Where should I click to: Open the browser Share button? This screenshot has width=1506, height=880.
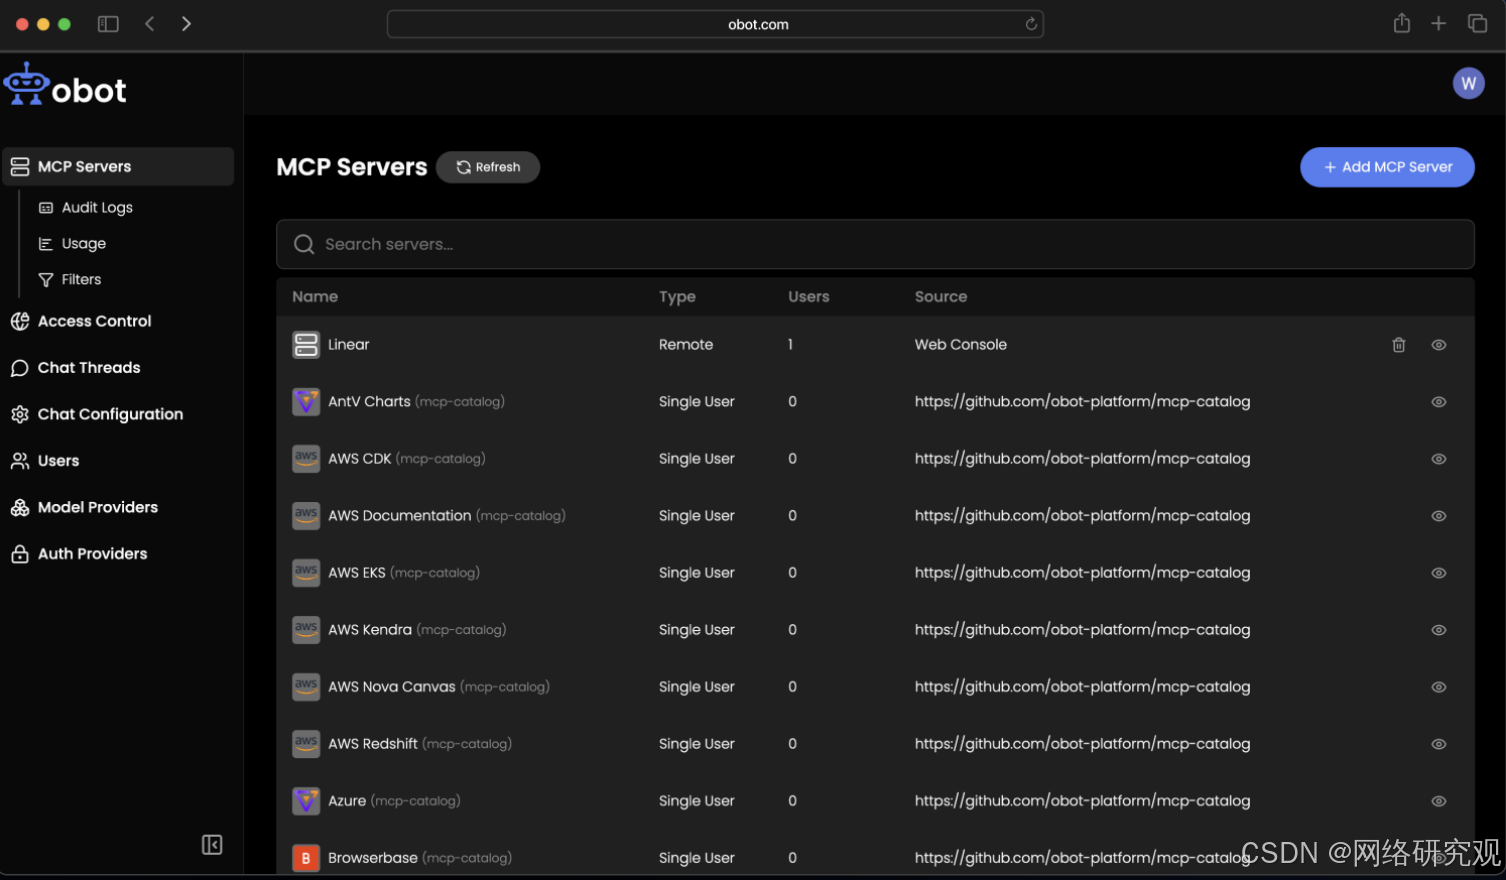pos(1402,23)
